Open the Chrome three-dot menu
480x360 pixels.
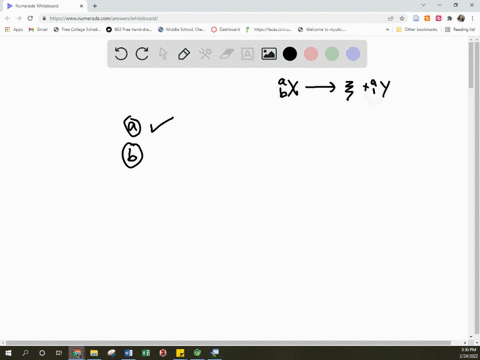472,18
